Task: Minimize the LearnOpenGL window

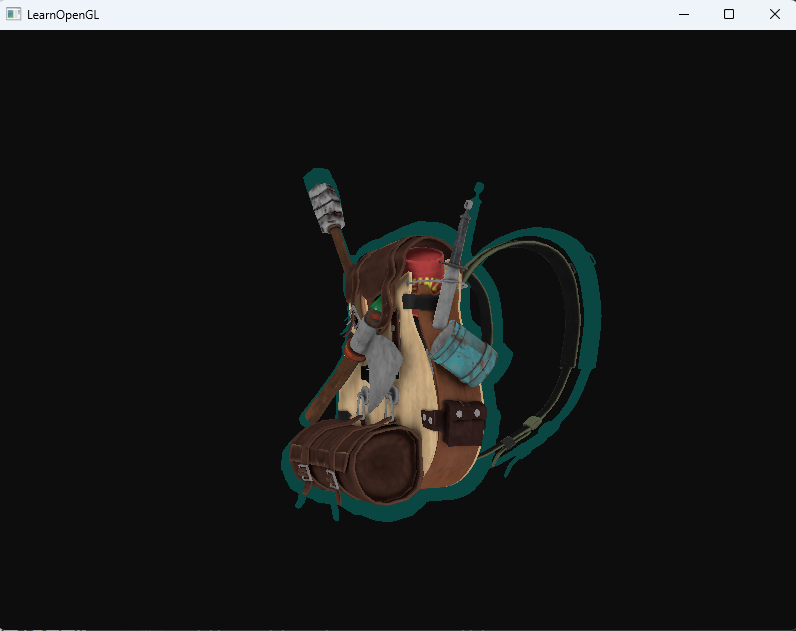Action: coord(684,14)
